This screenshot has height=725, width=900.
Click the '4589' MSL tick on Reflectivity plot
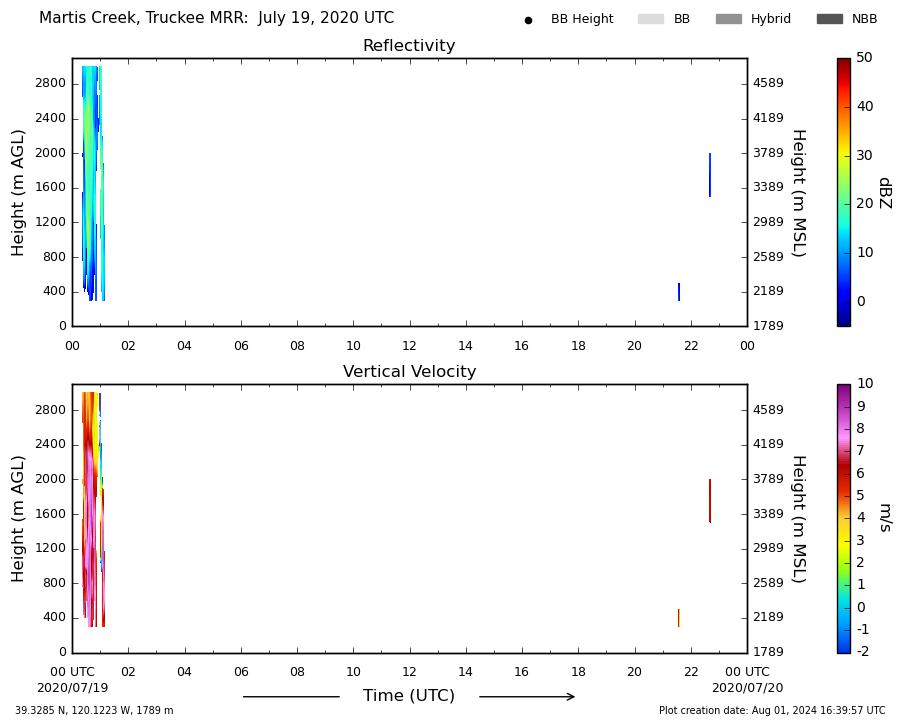pos(768,83)
